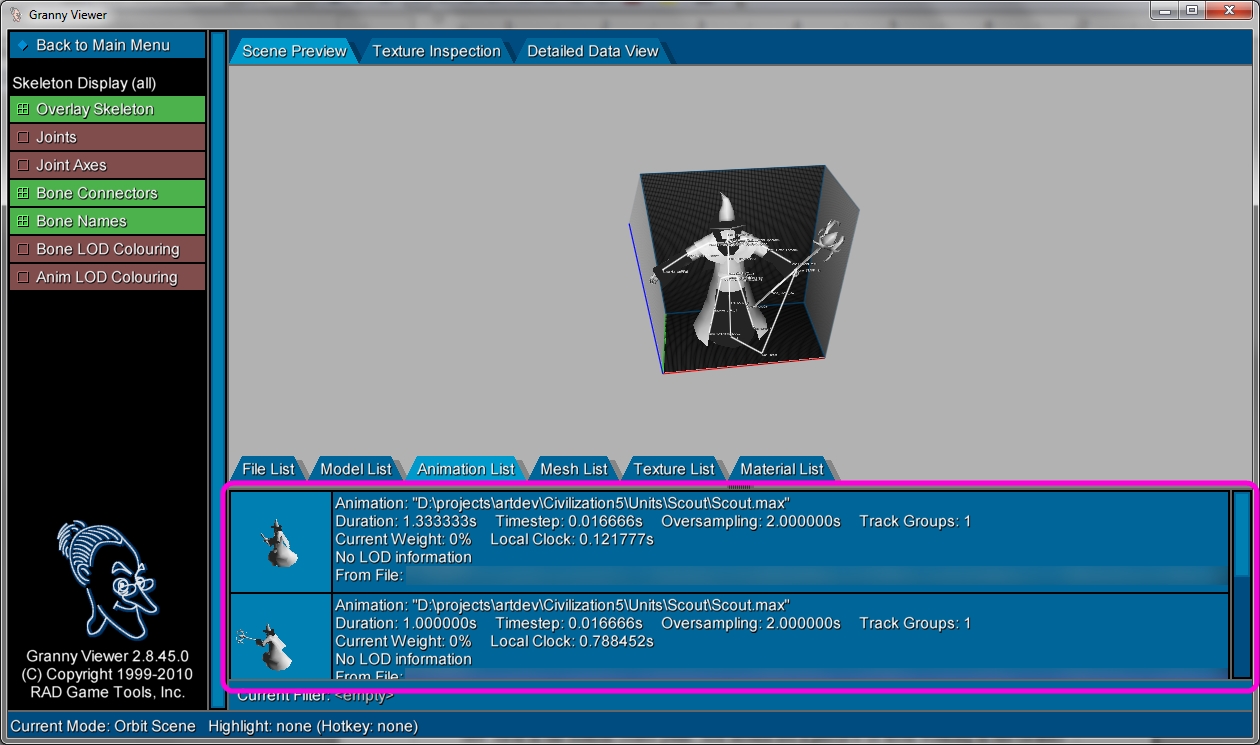Click the "Local Clock: 0.121777s" value
Viewport: 1260px width, 745px height.
click(x=572, y=539)
